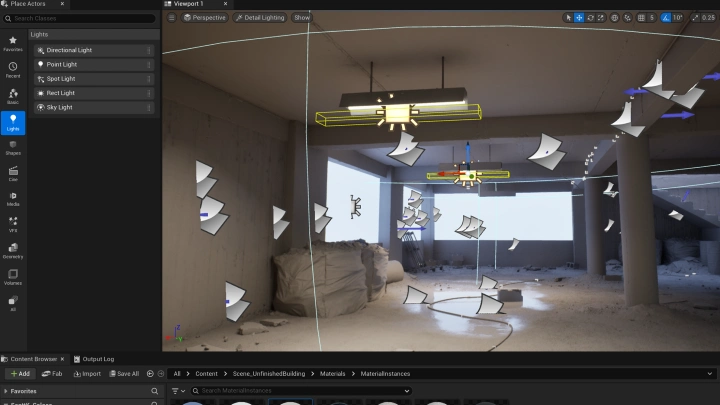Toggle rotation angle snapping

tap(666, 17)
